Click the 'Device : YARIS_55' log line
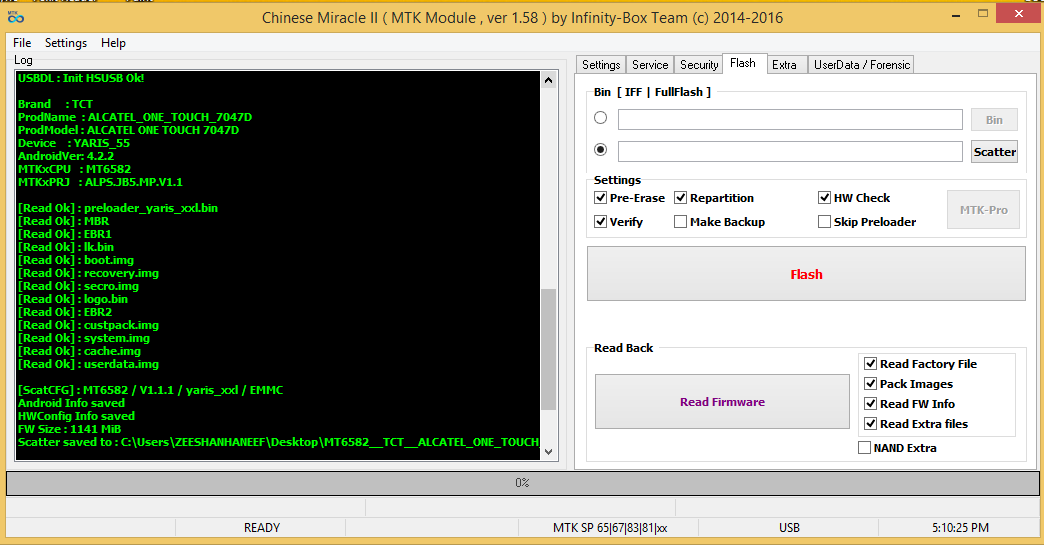The image size is (1044, 545). (74, 143)
